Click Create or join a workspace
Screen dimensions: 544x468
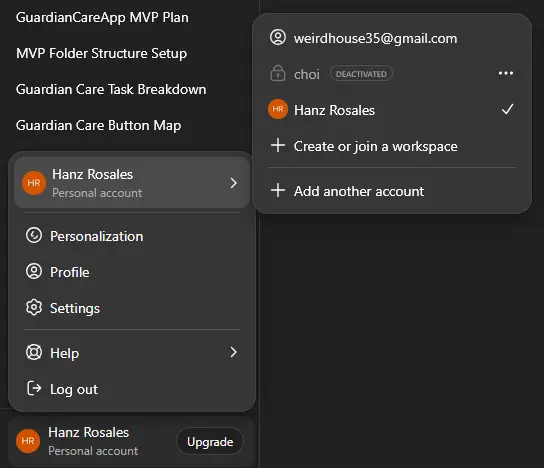392,146
